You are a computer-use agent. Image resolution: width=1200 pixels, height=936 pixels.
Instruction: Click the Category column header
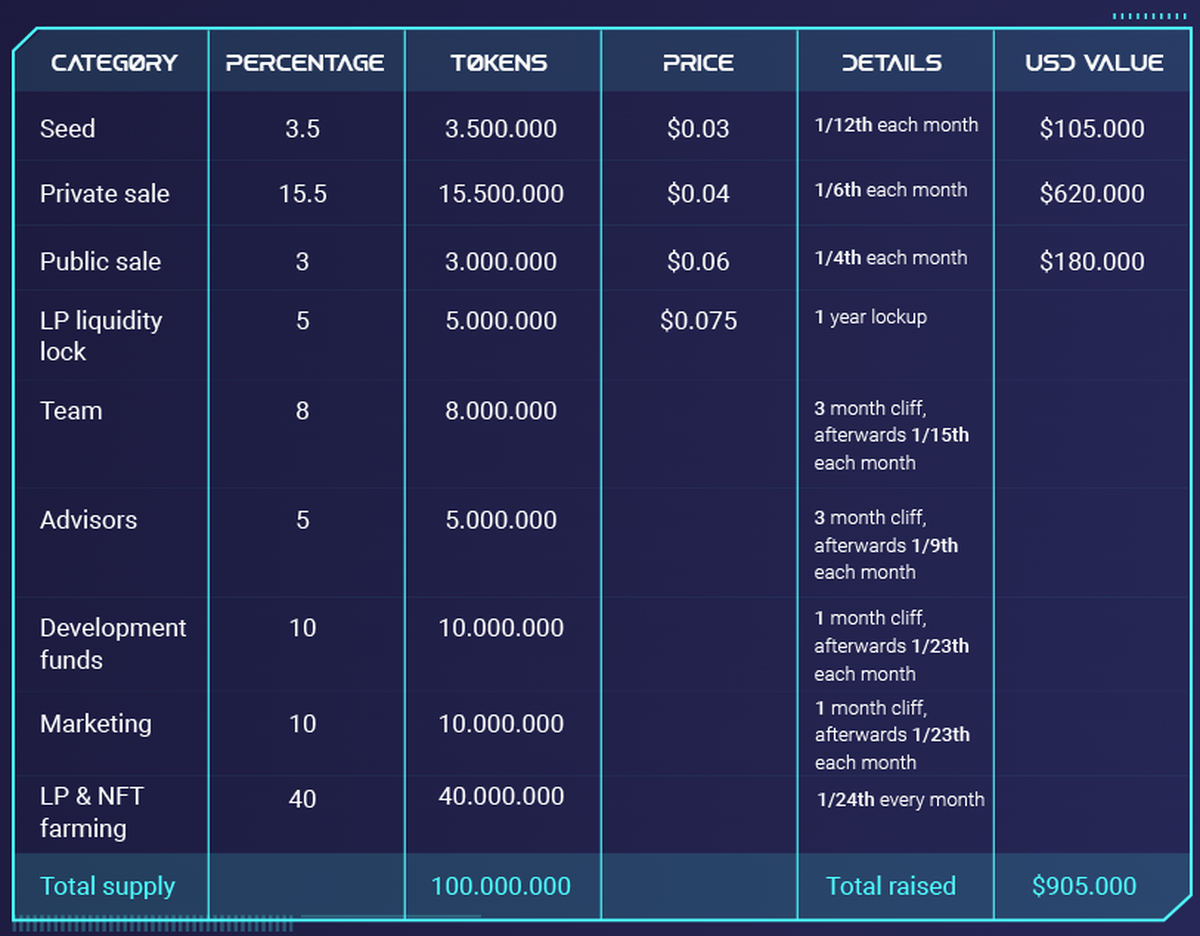tap(114, 63)
